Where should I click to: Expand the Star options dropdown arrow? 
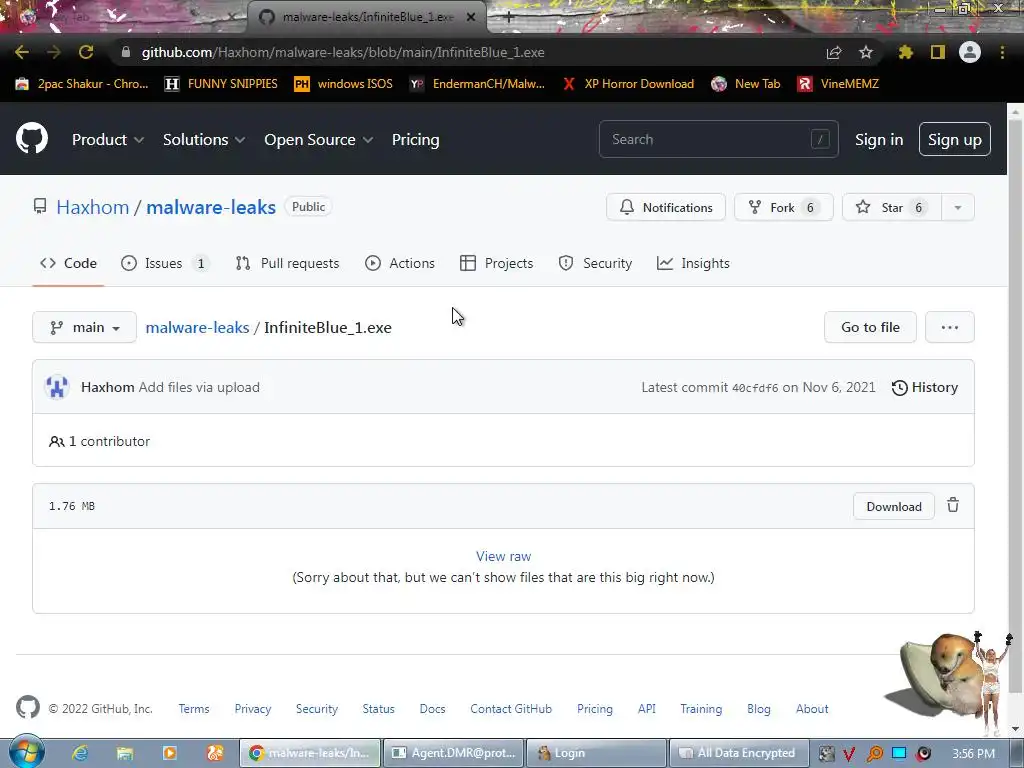click(x=957, y=208)
